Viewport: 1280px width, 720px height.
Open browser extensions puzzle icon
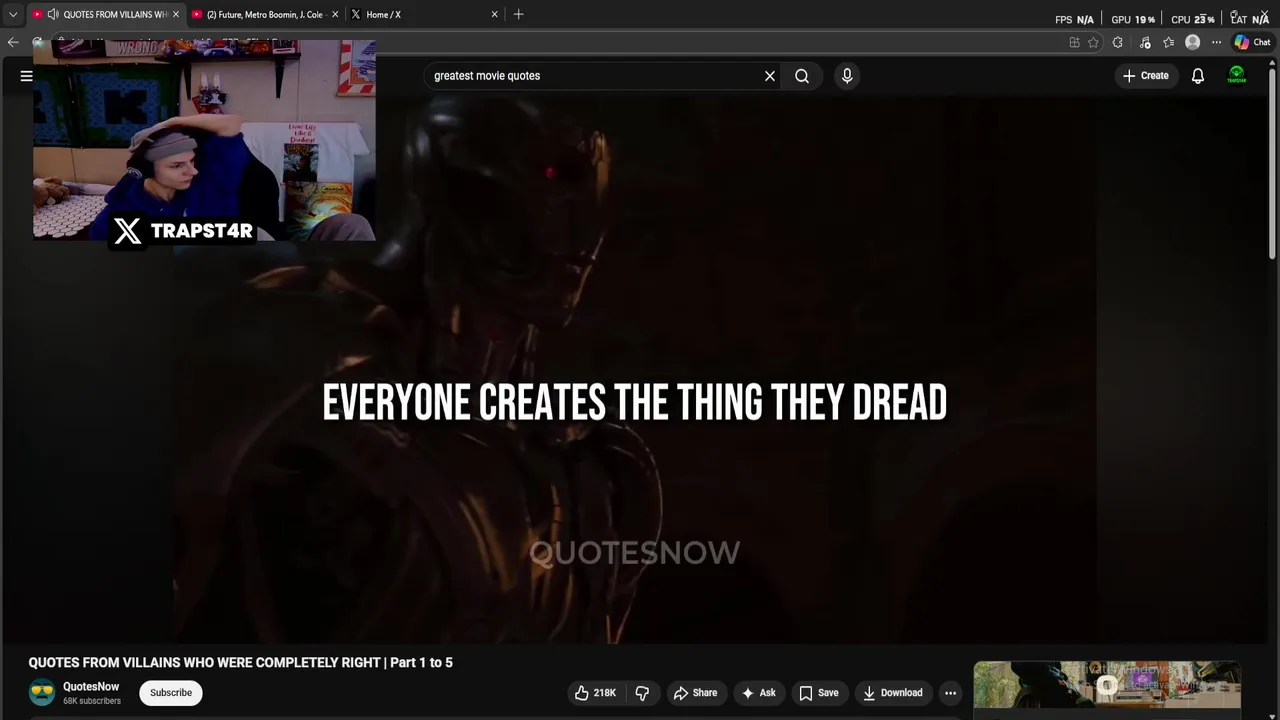tap(1118, 42)
